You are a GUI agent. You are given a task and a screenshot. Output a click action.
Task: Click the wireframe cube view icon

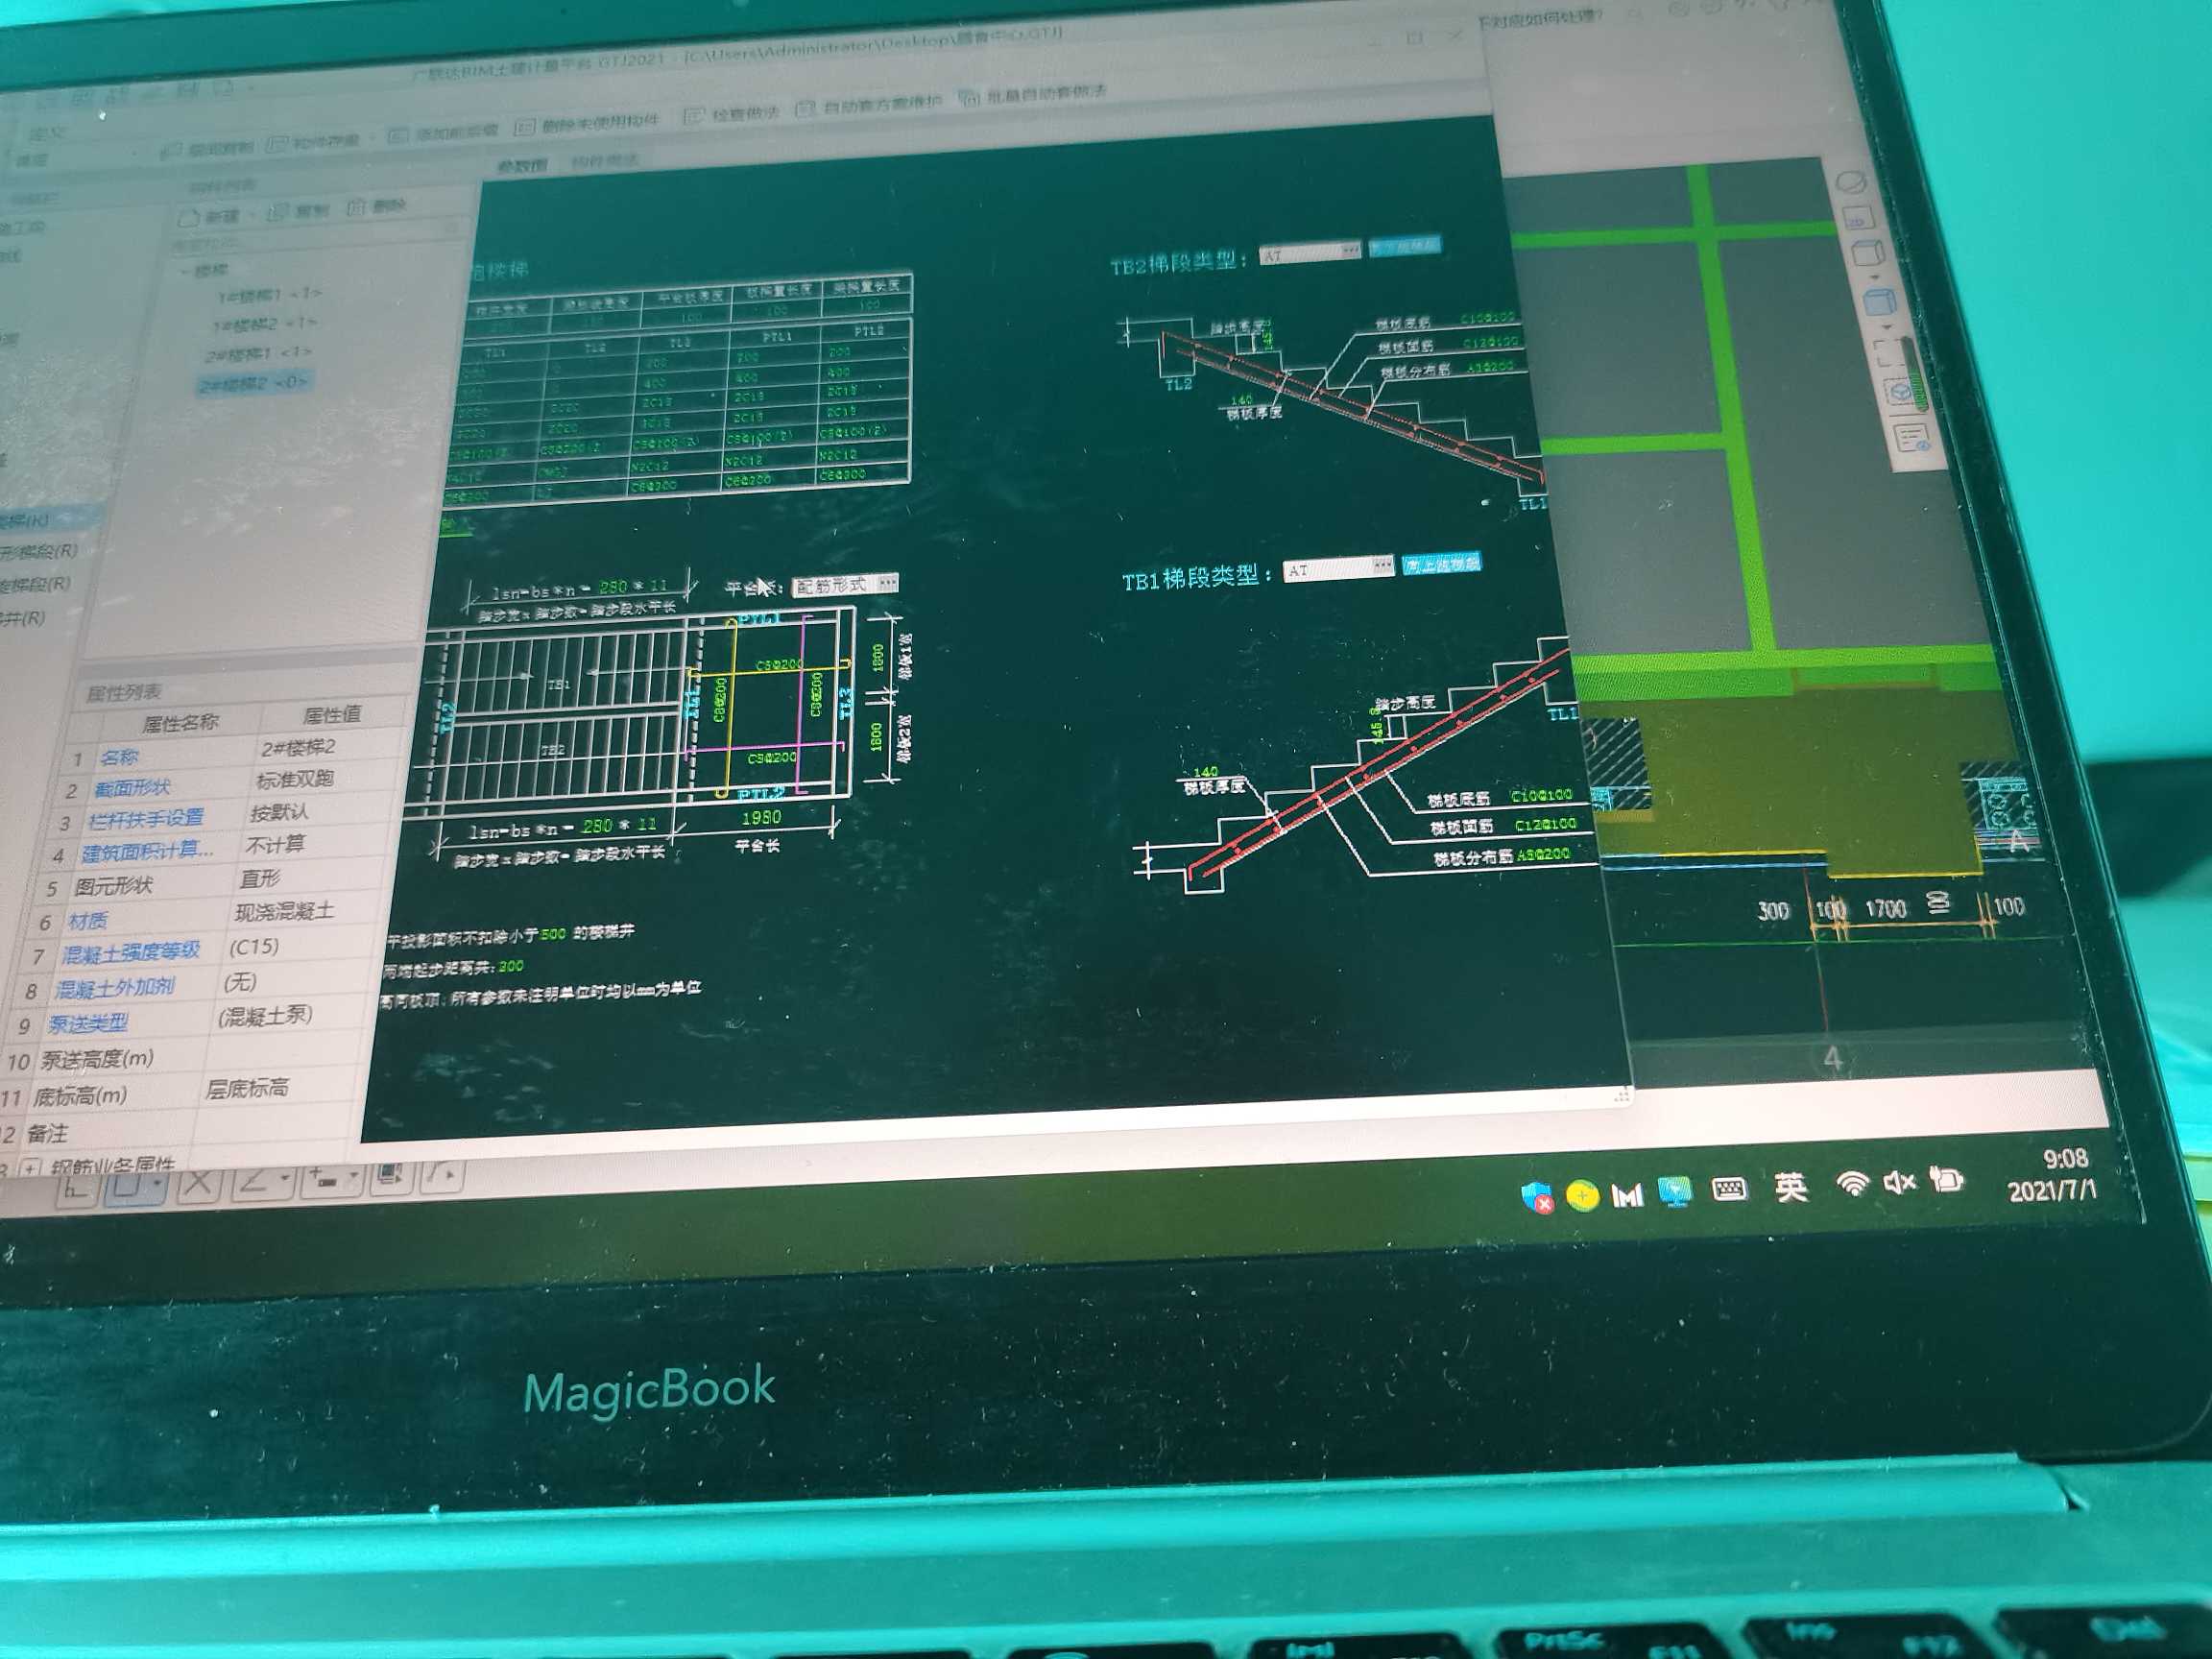tap(1867, 254)
